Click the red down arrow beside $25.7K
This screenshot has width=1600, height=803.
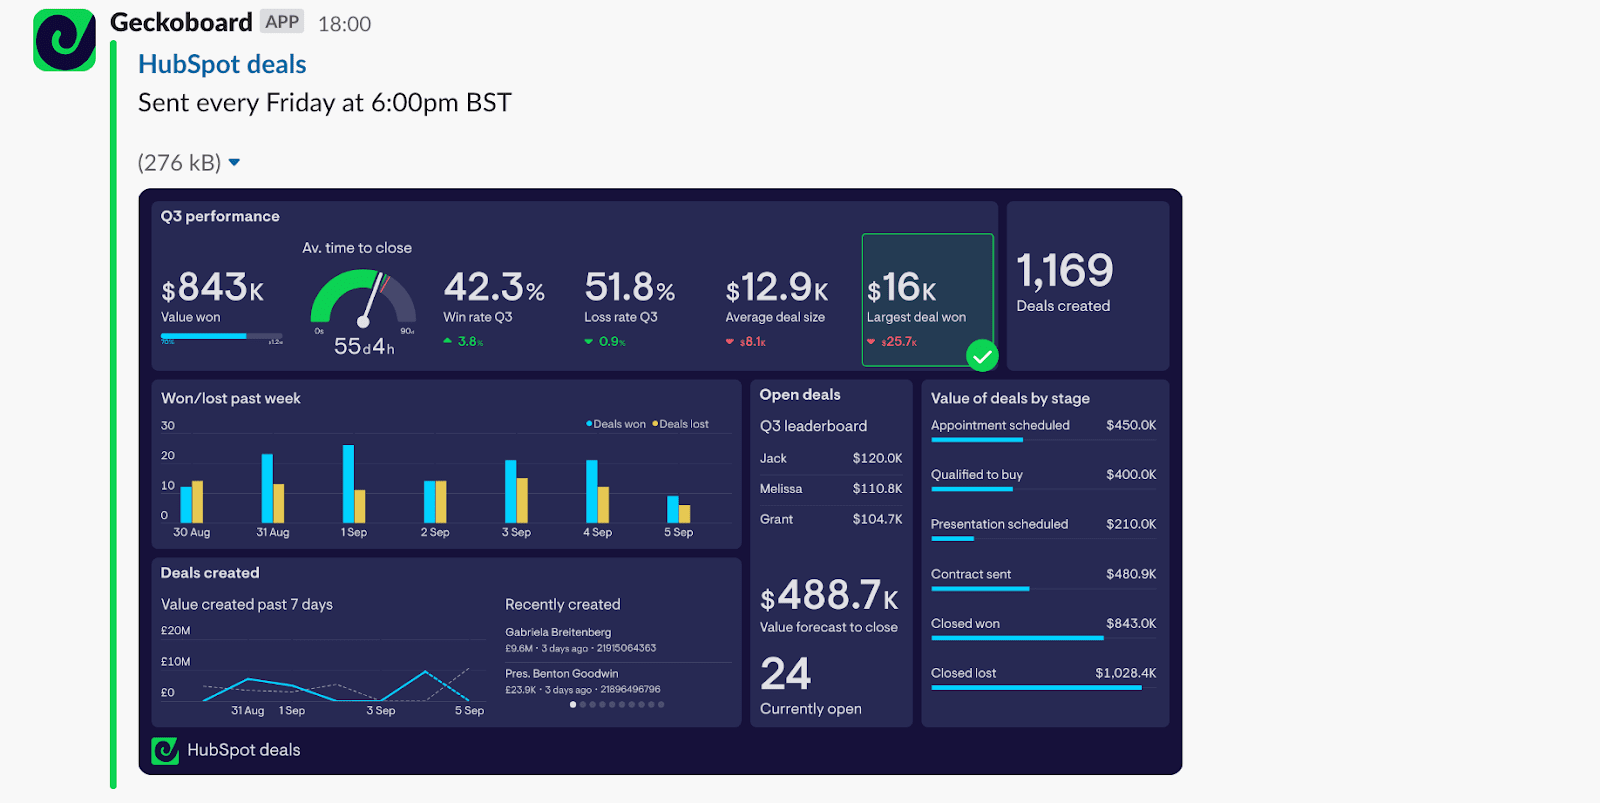(871, 342)
